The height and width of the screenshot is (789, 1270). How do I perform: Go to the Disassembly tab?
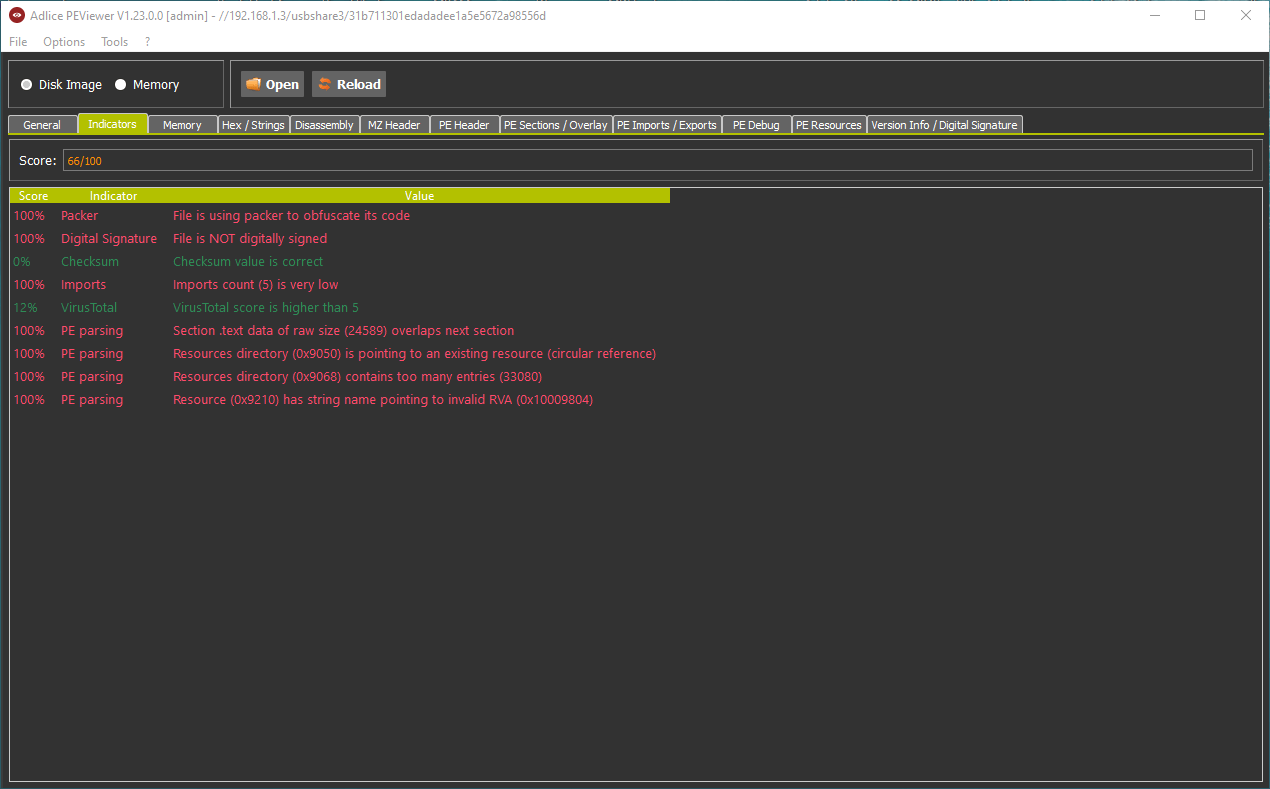[x=324, y=125]
